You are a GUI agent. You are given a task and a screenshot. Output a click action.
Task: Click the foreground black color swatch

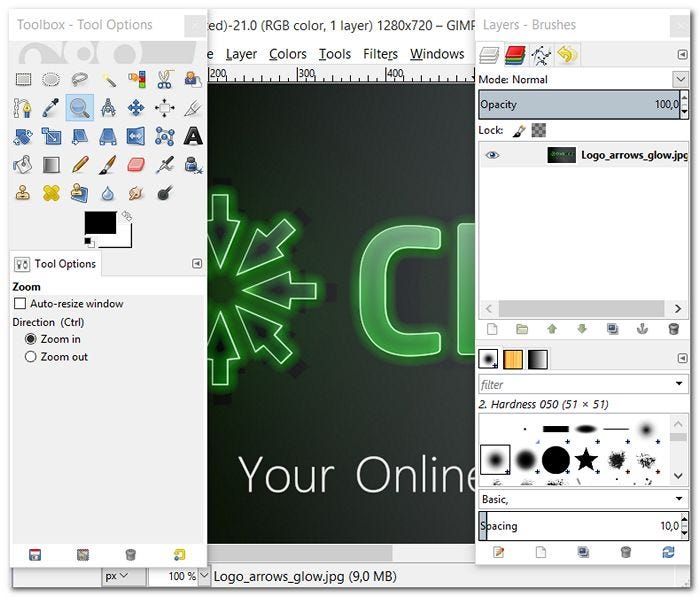click(100, 222)
